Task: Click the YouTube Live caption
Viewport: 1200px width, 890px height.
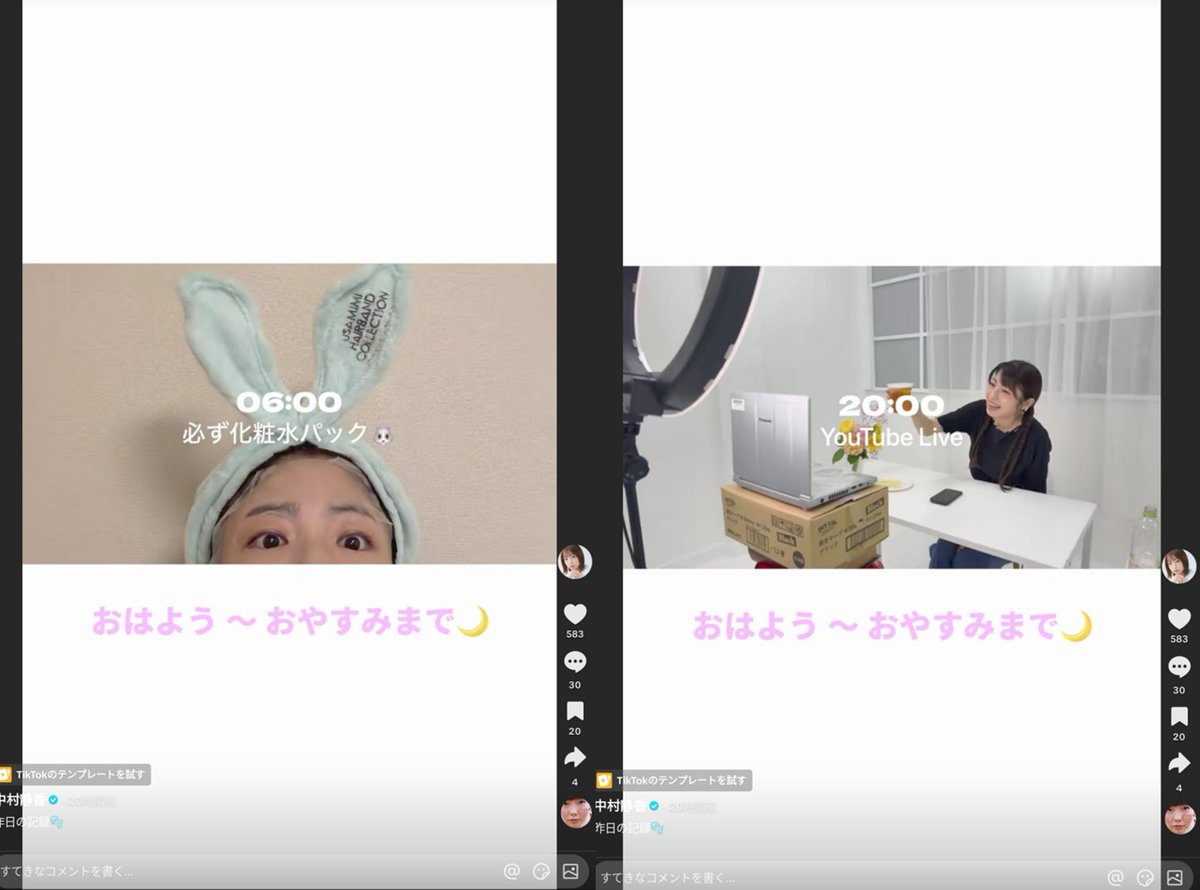Action: pos(892,438)
